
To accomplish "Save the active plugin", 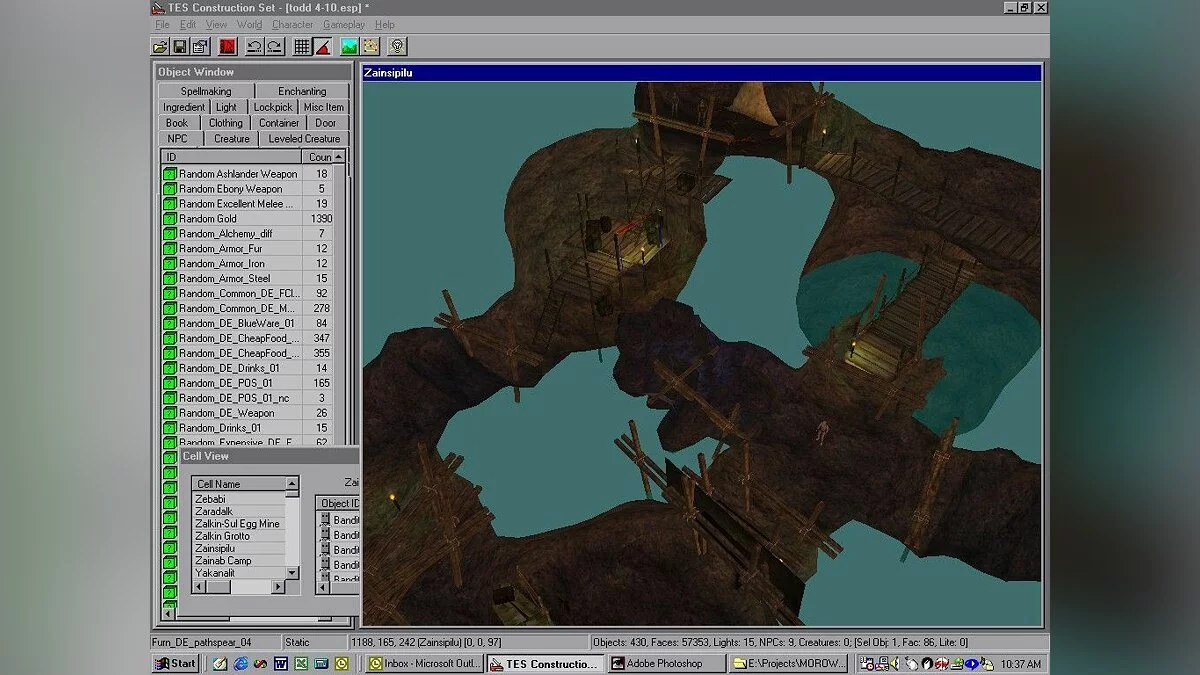I will click(180, 45).
